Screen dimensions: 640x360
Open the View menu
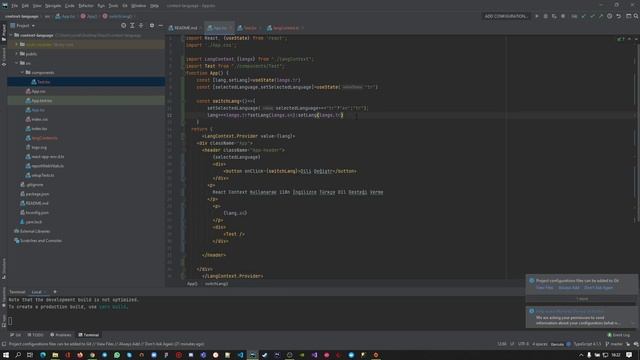pyautogui.click(x=37, y=6)
